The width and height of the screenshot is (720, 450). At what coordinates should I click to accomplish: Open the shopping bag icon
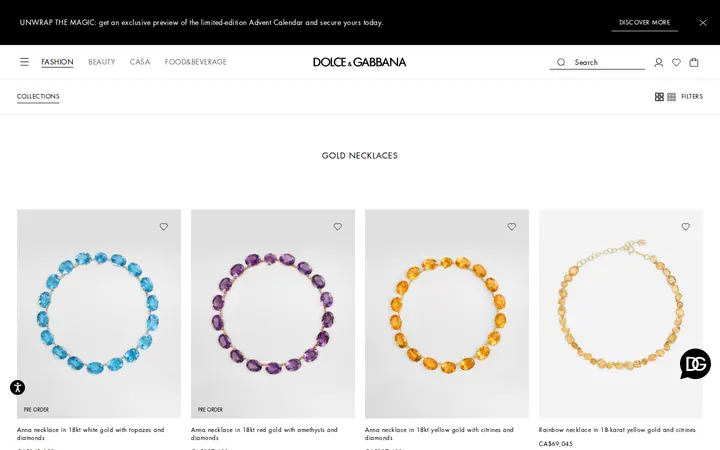(x=694, y=62)
